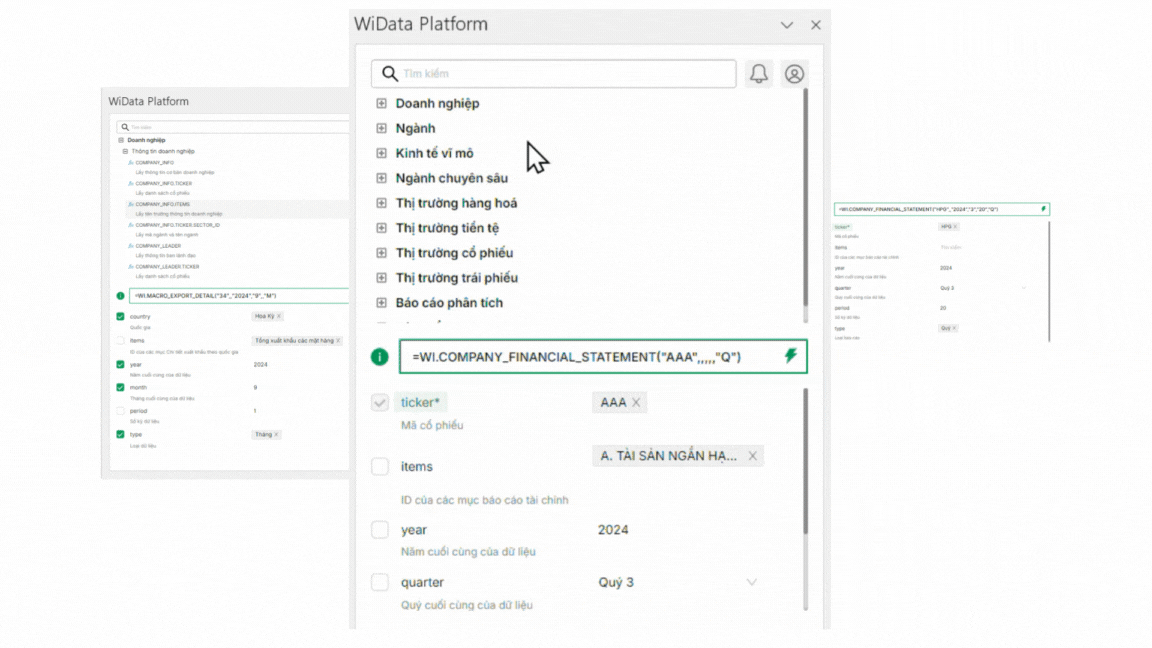This screenshot has height=648, width=1152.
Task: Click the category list scrollbar in center panel
Action: [x=806, y=198]
